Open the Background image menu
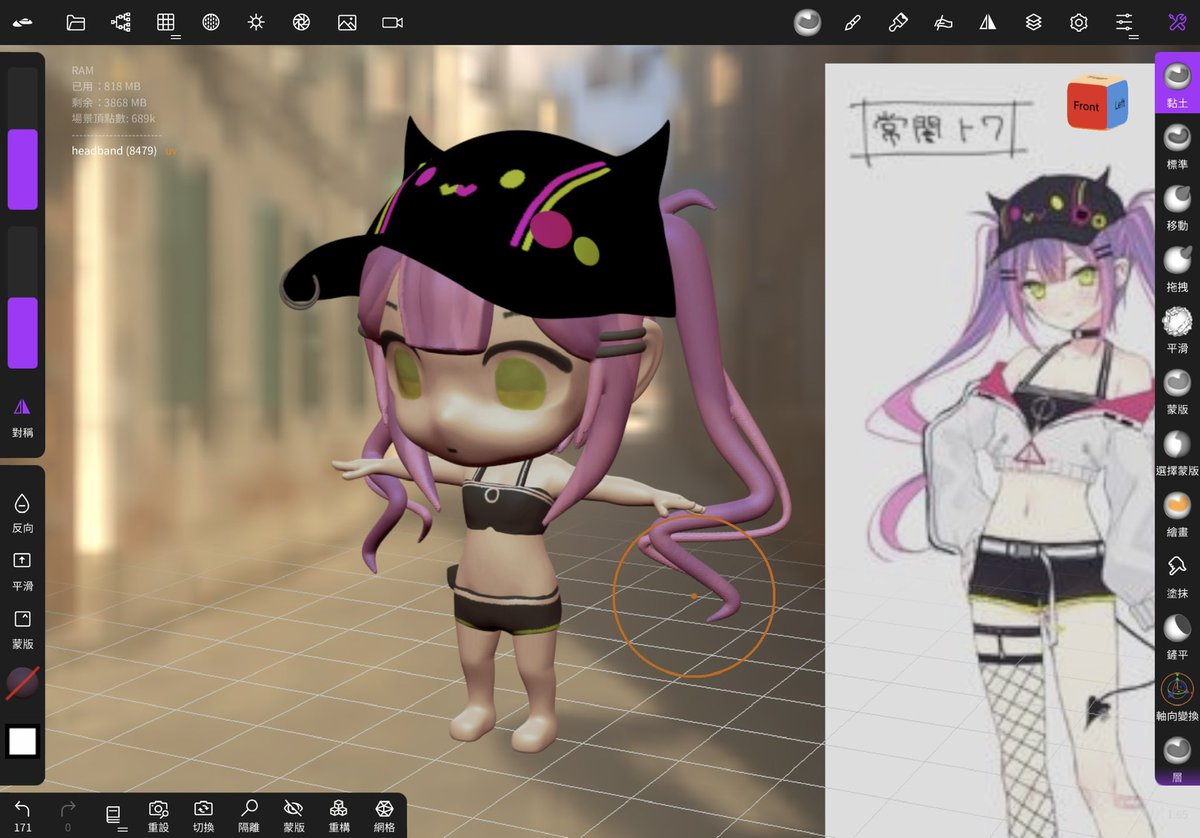The width and height of the screenshot is (1200, 838). click(x=347, y=22)
